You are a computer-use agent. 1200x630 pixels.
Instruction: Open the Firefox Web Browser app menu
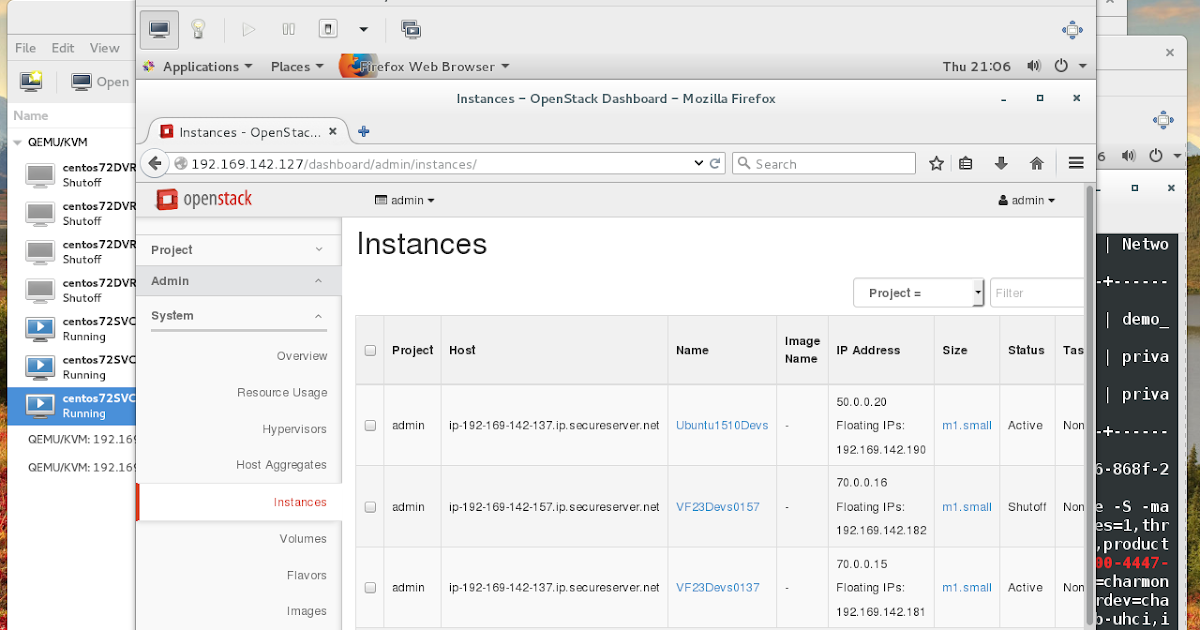pos(426,66)
